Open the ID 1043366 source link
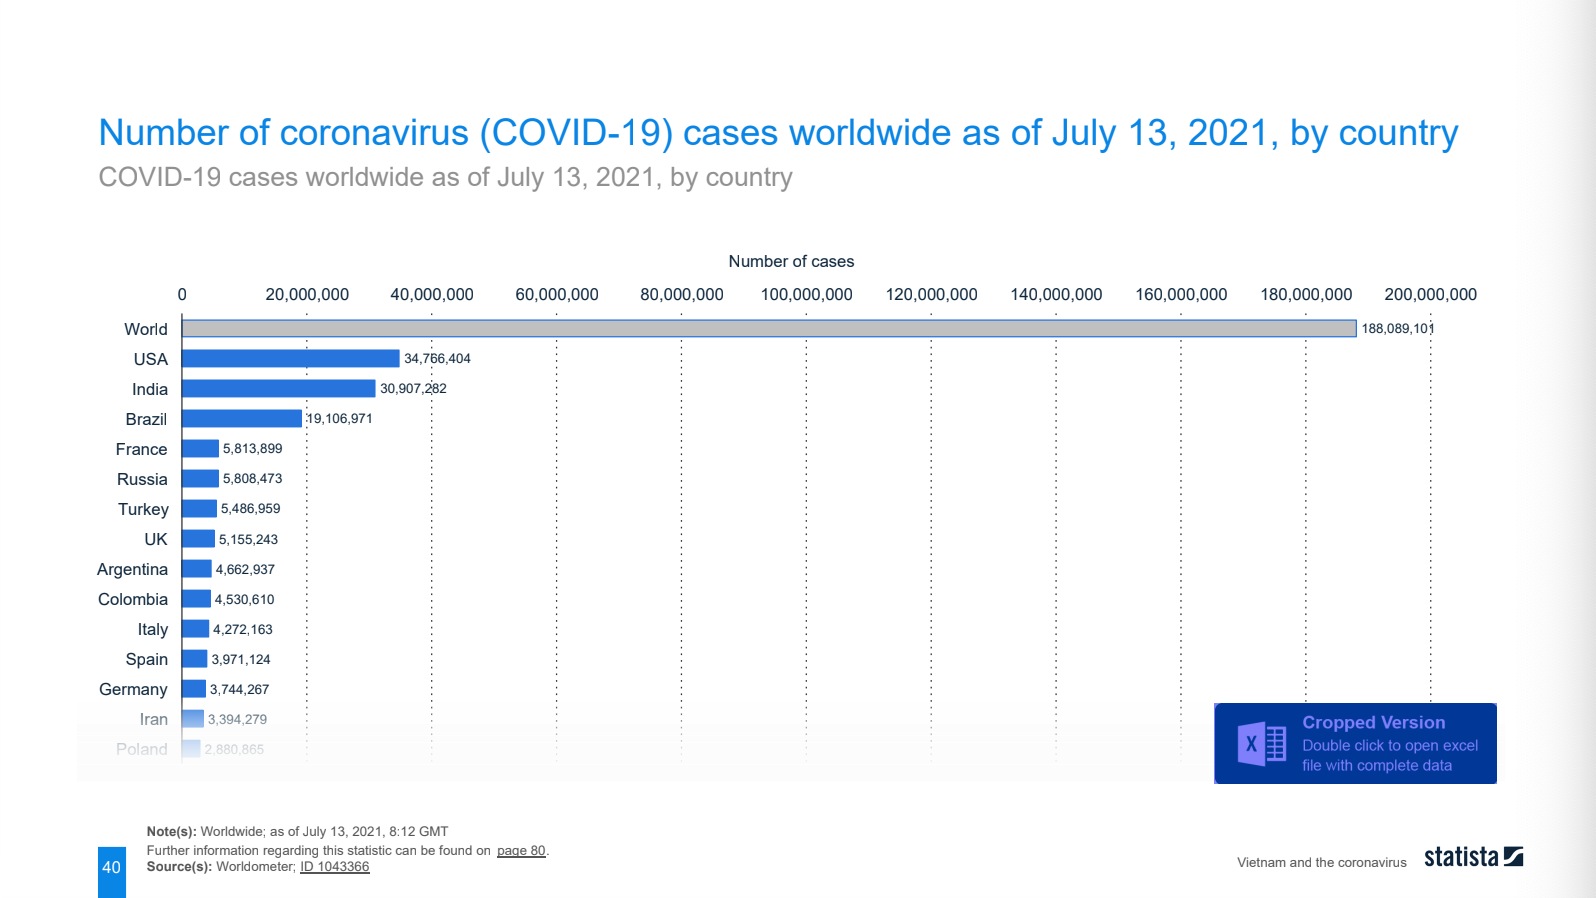Screen dimensions: 1596x898 tap(335, 867)
